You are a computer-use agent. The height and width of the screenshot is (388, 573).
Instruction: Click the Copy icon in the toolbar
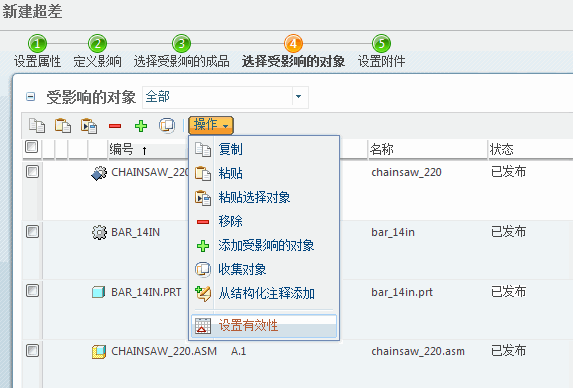[x=37, y=126]
